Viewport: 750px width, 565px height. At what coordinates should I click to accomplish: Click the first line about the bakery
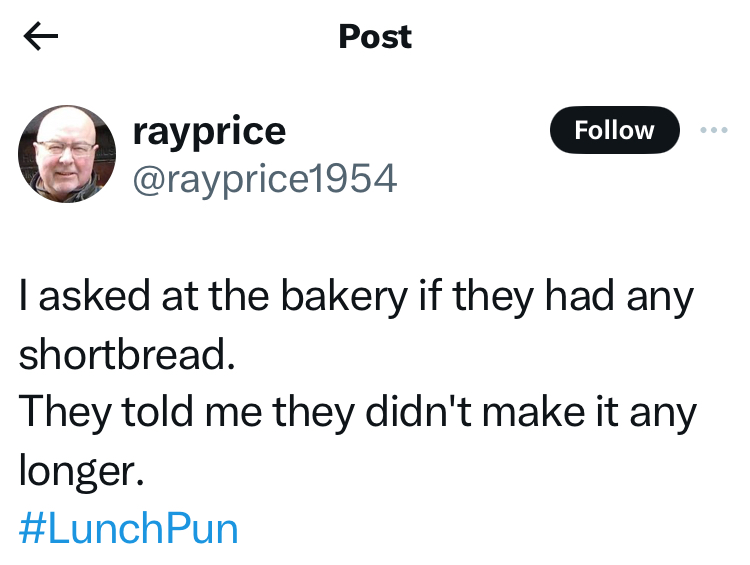click(x=355, y=297)
